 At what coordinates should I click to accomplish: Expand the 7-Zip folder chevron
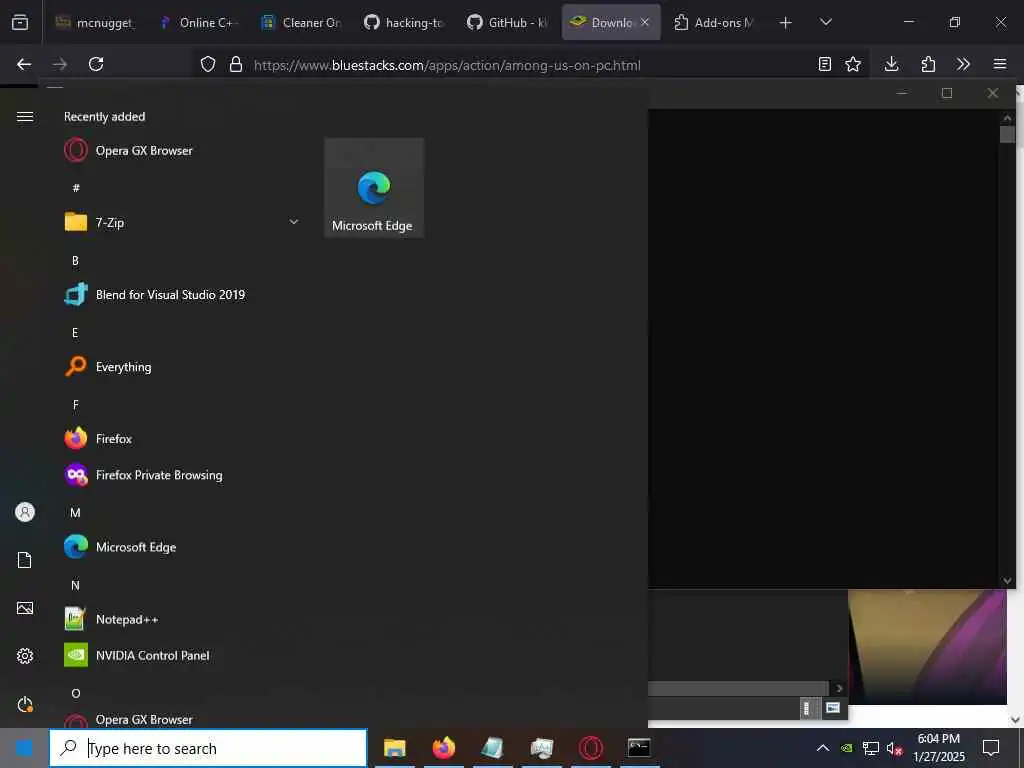[294, 222]
